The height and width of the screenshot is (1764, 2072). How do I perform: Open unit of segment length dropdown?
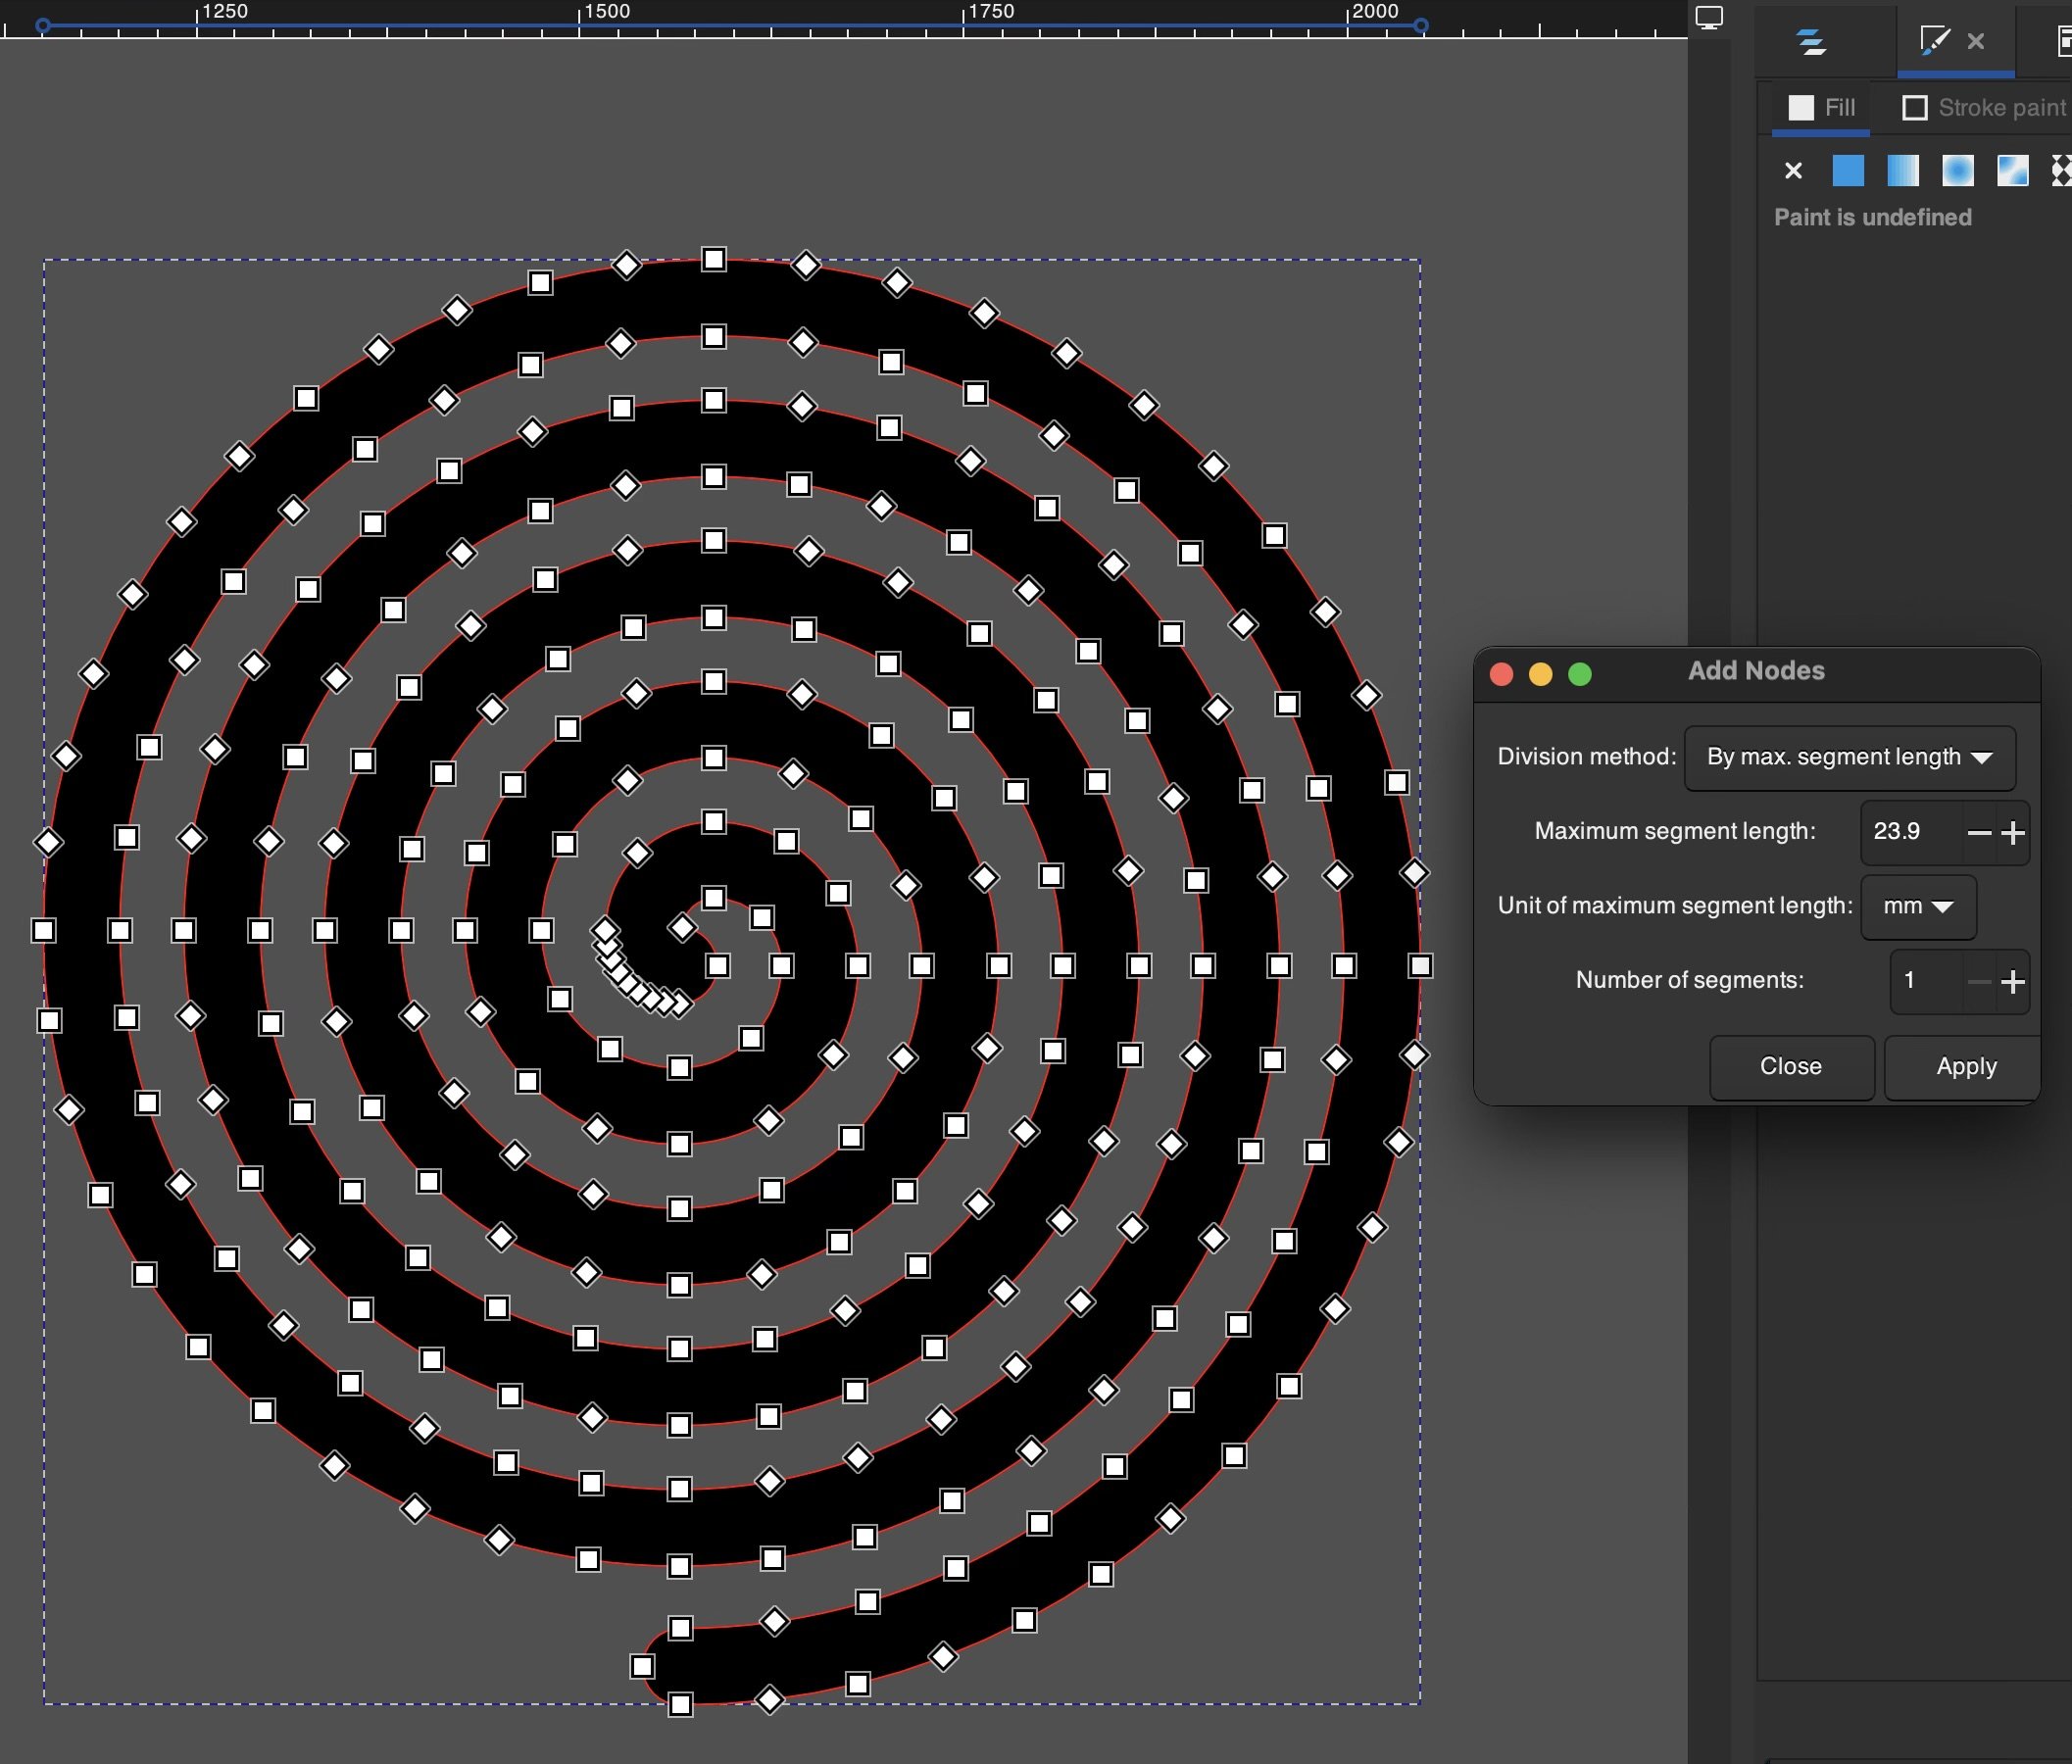pos(1918,906)
